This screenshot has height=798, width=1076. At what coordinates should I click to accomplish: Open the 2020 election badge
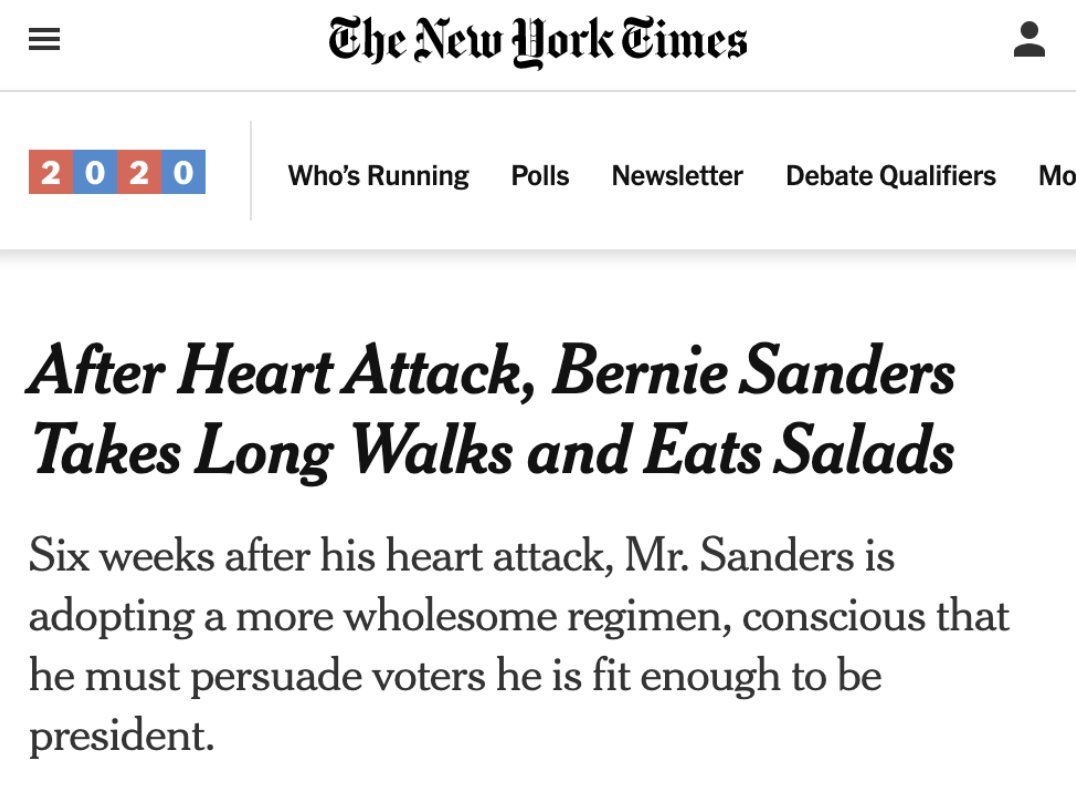tap(117, 172)
